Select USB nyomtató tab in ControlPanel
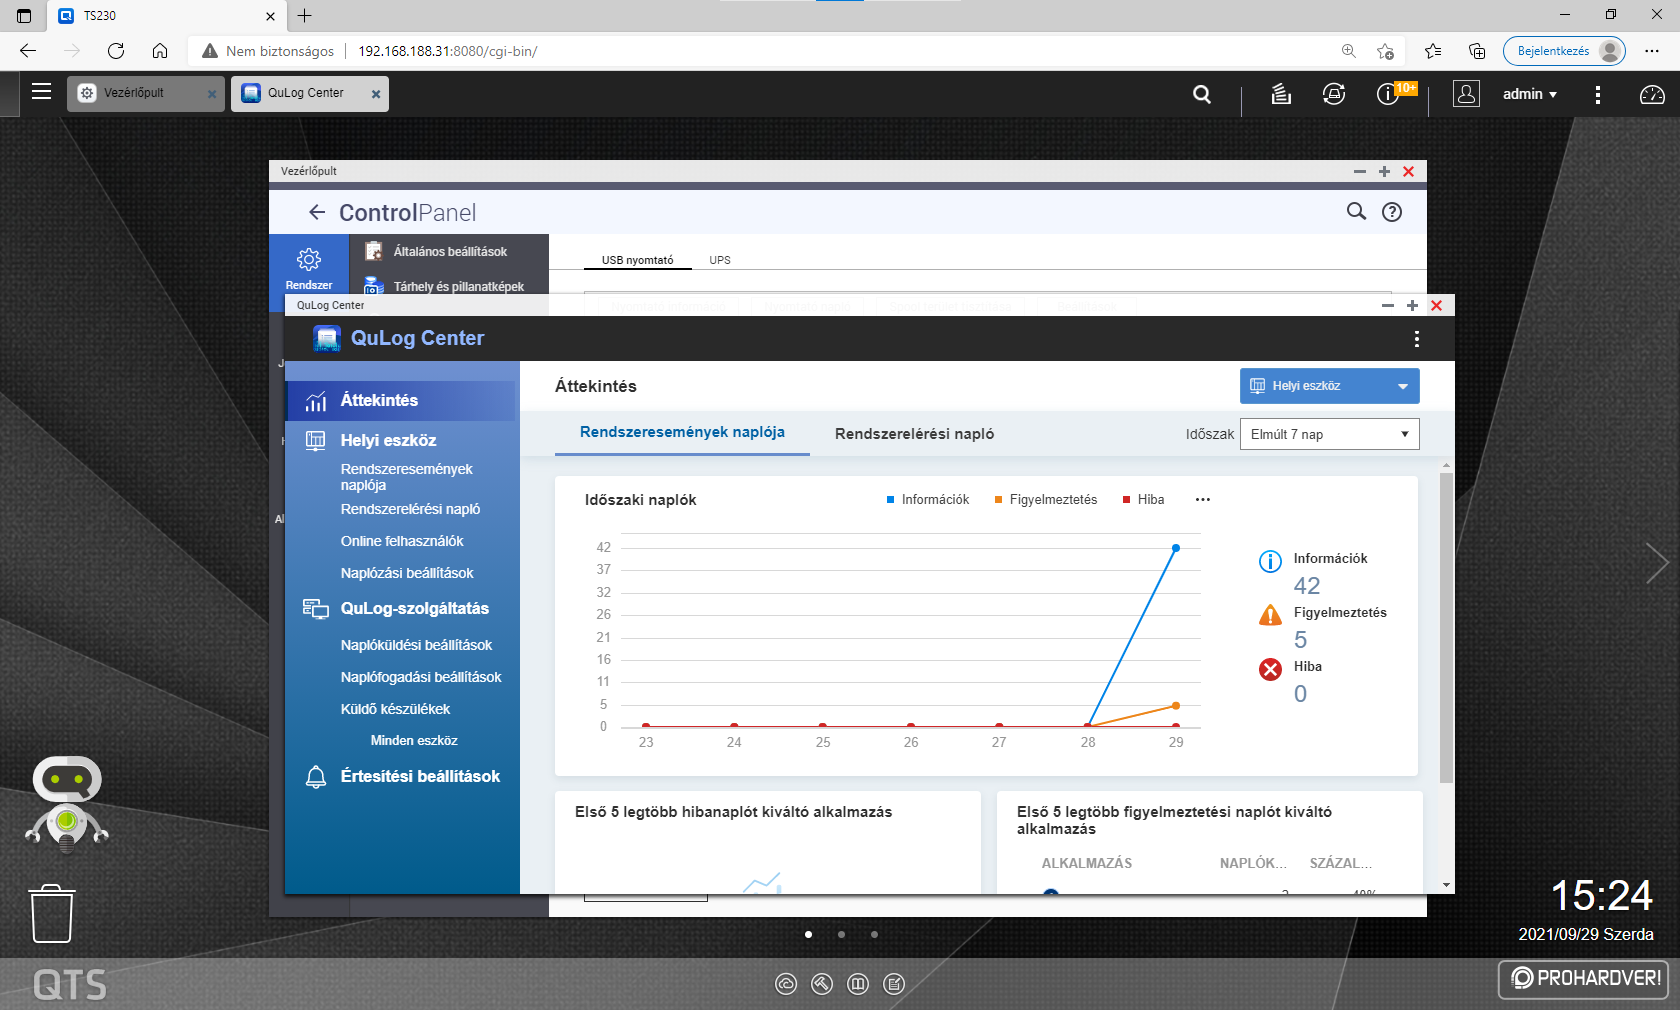 [x=637, y=260]
